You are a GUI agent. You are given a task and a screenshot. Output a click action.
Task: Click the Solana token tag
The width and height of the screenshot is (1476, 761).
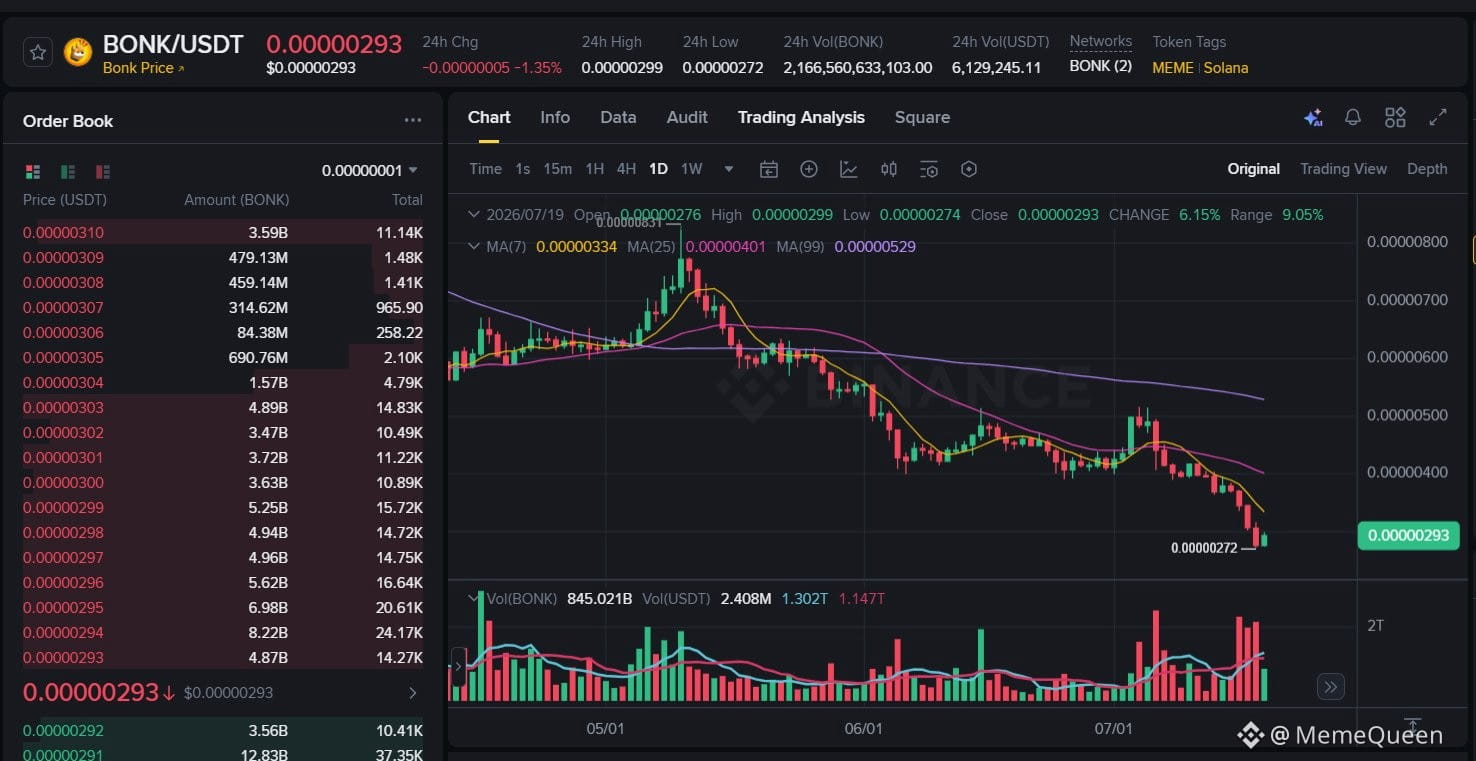click(1225, 68)
